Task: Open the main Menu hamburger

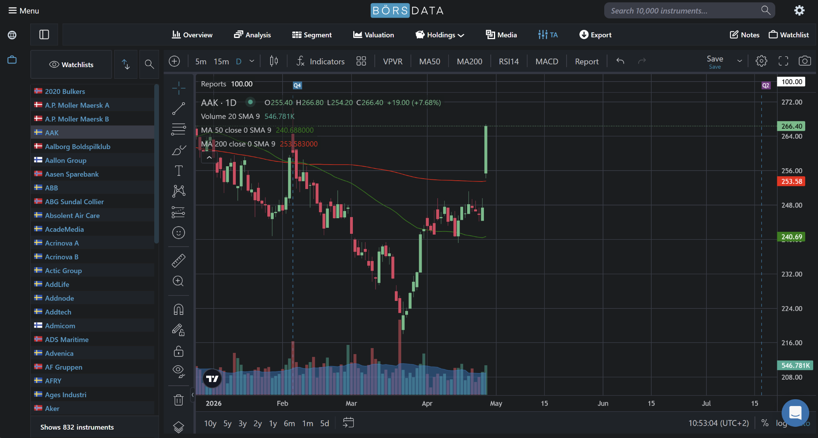Action: tap(23, 10)
